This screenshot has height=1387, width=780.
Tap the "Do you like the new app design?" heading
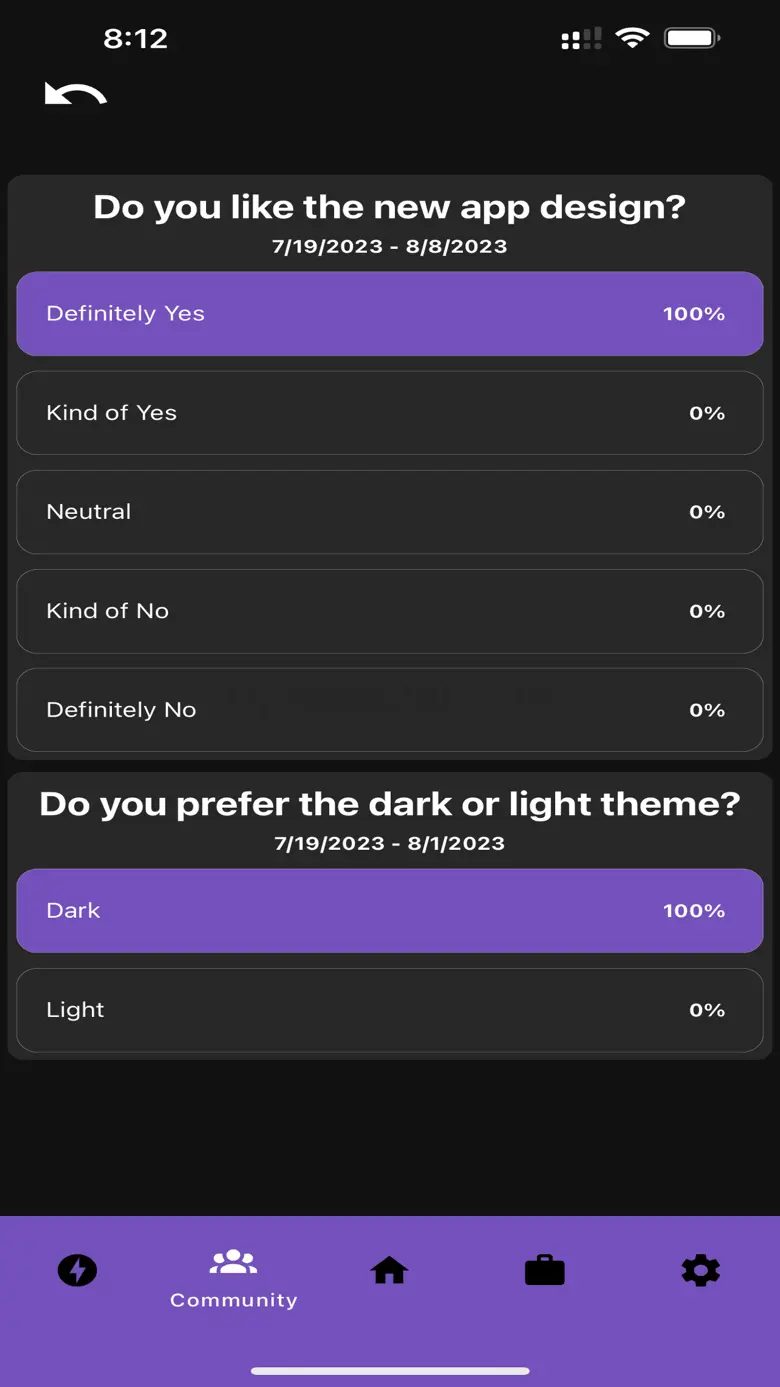(390, 207)
